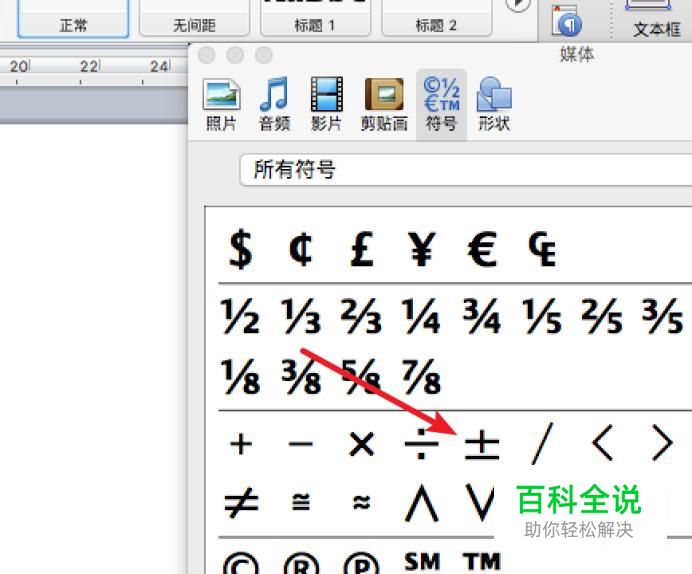Screen dimensions: 692x574
Task: Insert the SM service mark symbol
Action: tap(422, 561)
